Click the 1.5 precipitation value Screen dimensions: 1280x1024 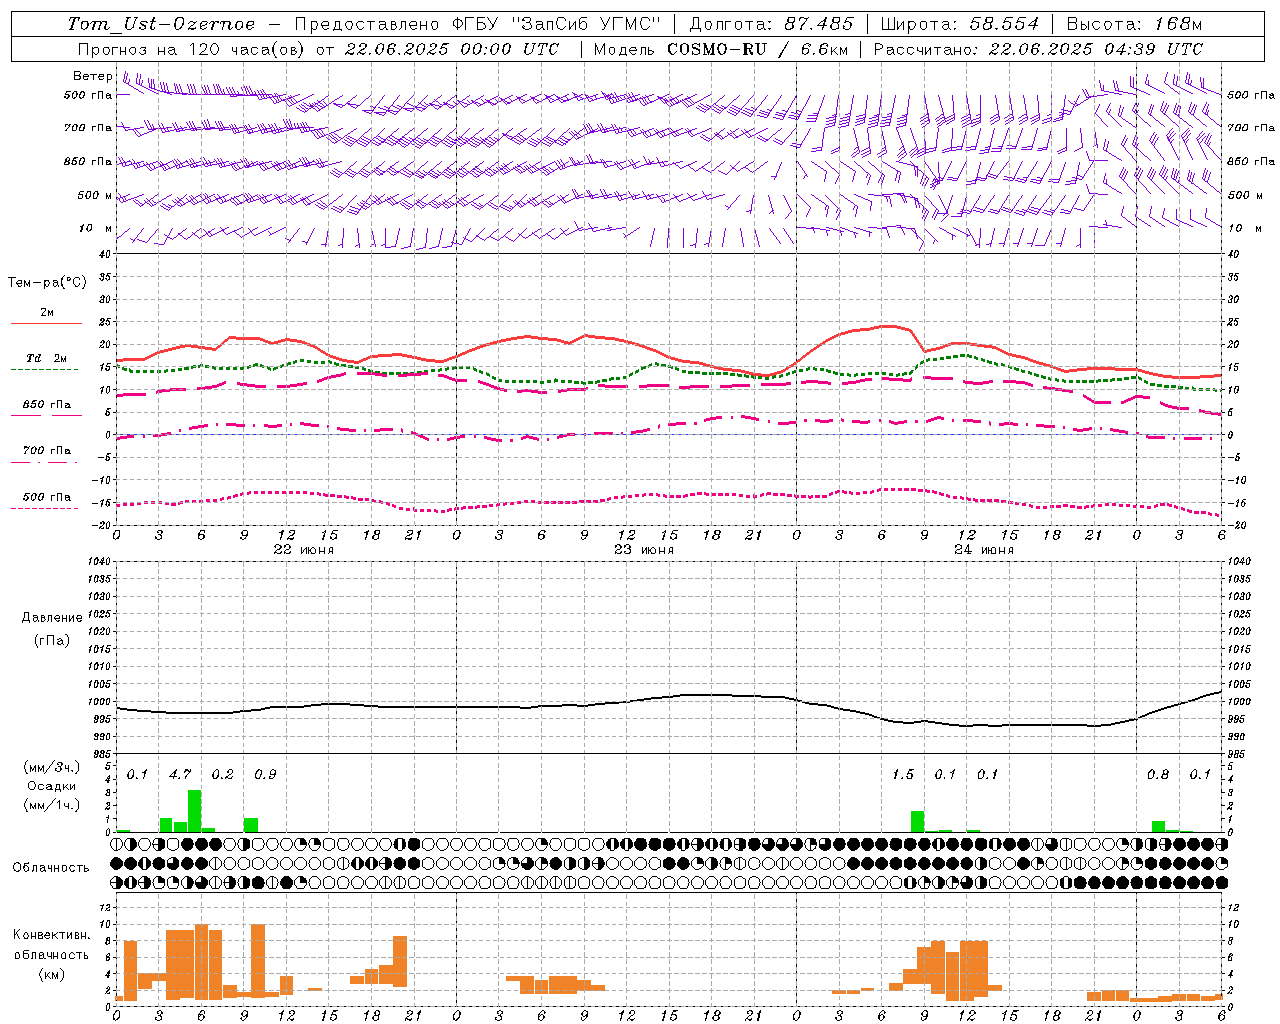point(903,774)
